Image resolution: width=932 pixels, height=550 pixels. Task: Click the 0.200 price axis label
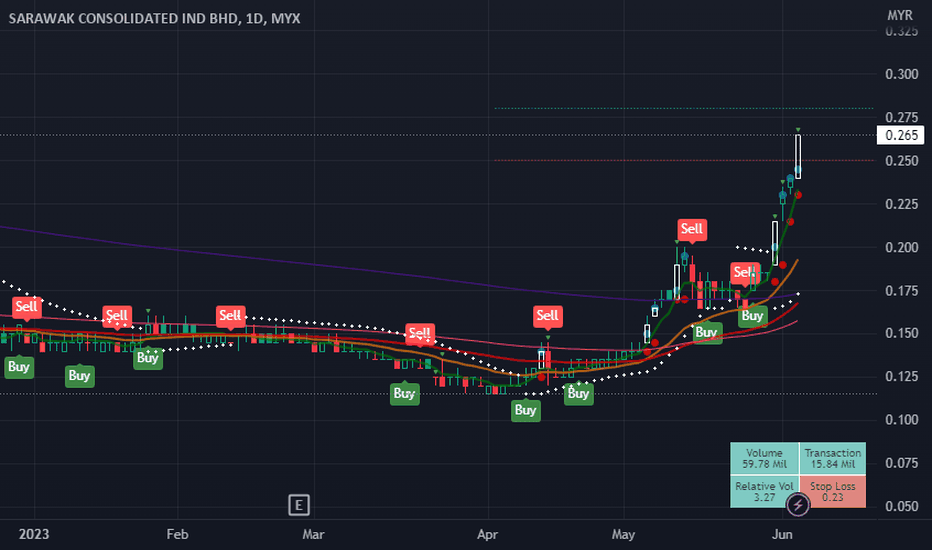pos(901,247)
